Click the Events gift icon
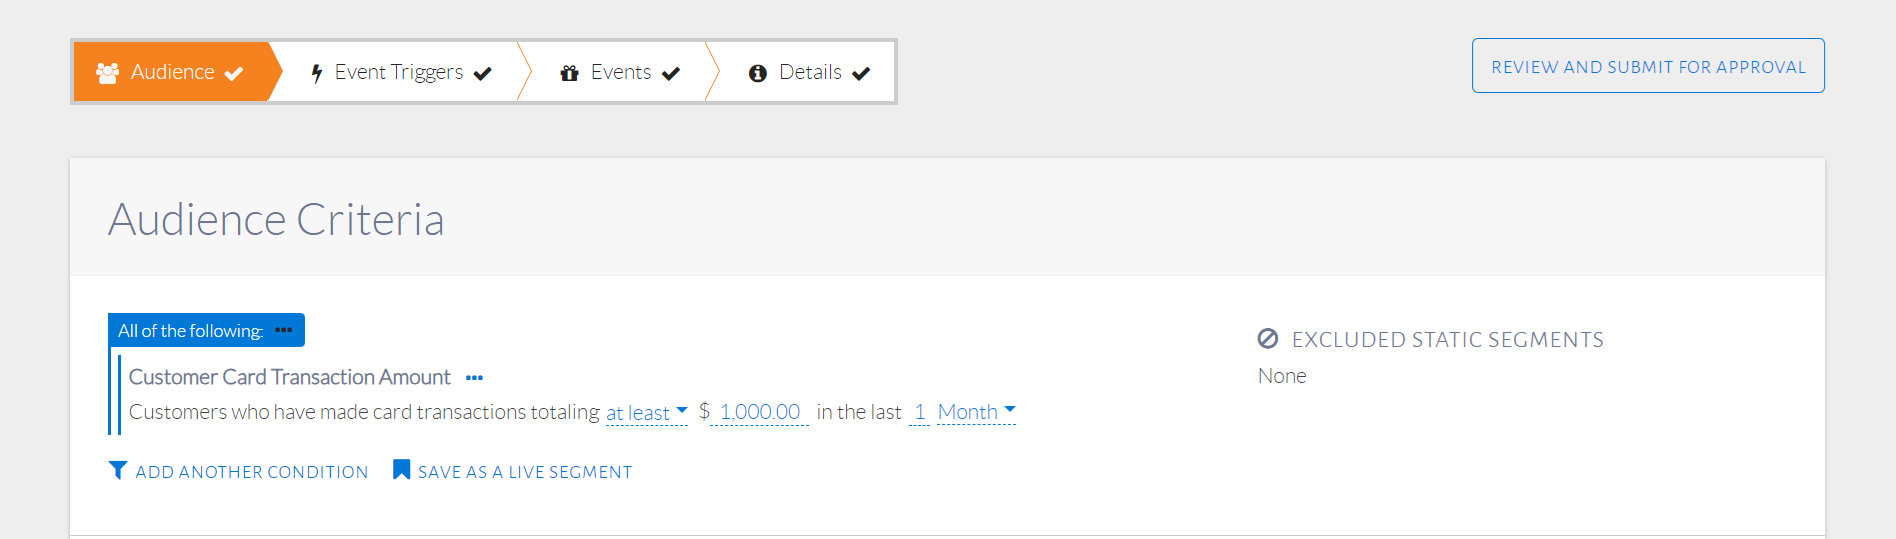 [570, 73]
